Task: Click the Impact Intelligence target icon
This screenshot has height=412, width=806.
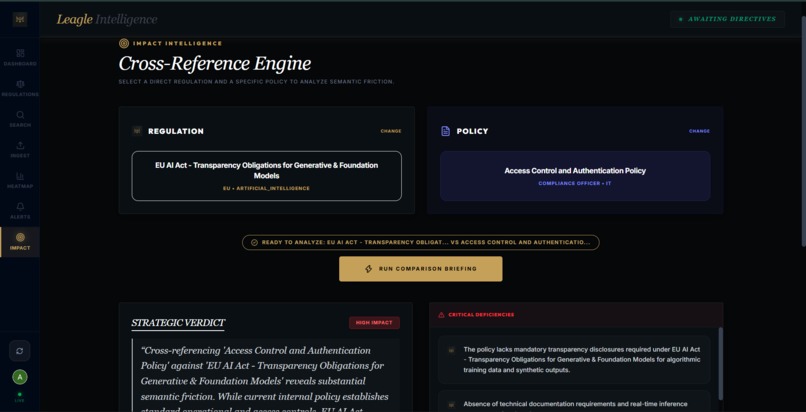Action: [123, 44]
